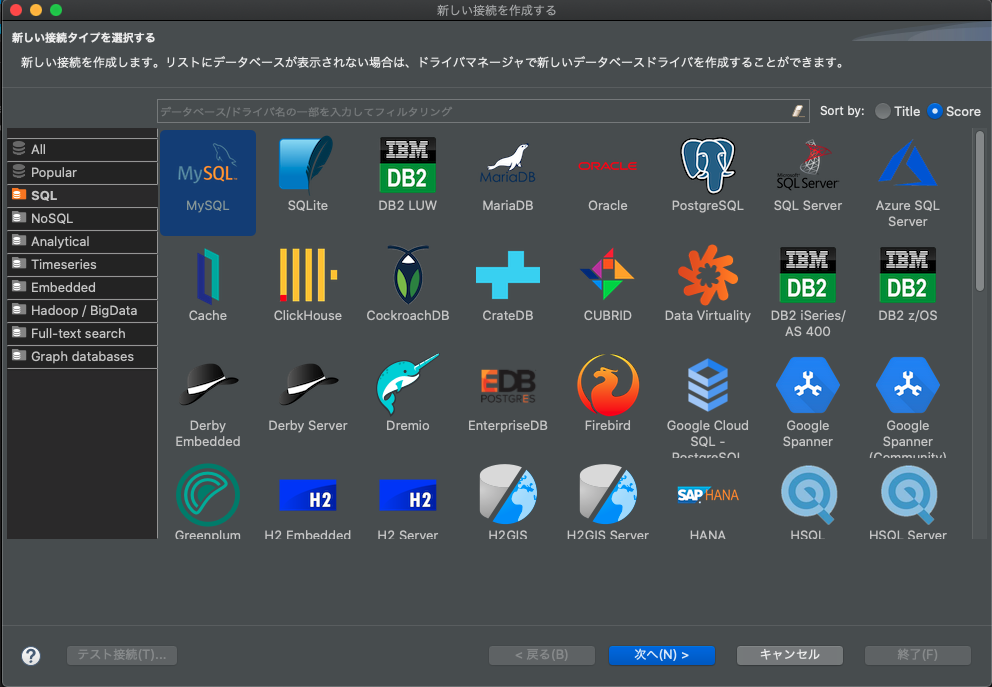The image size is (992, 687).
Task: Click the 終了(F) button
Action: pyautogui.click(x=917, y=655)
